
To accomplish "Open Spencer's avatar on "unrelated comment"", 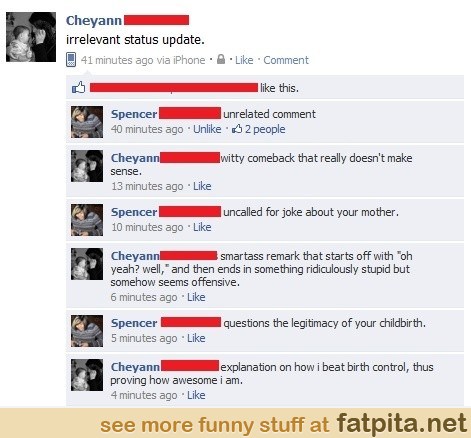I will (x=87, y=122).
